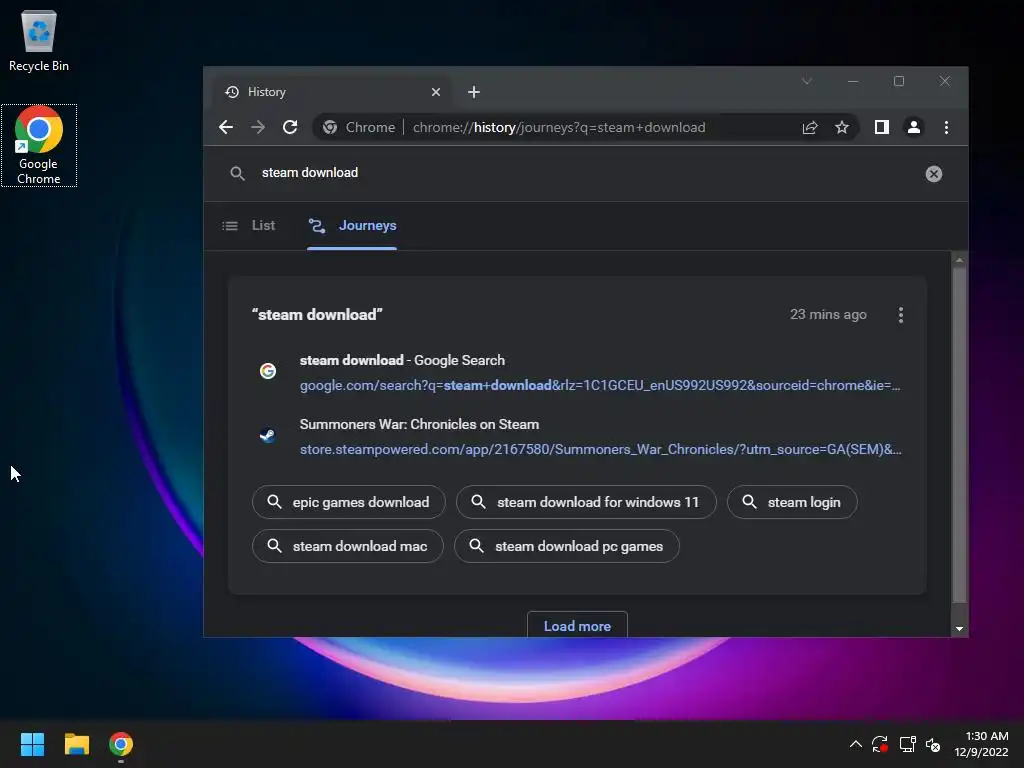Click the address bar URL
The width and height of the screenshot is (1024, 768).
point(559,127)
